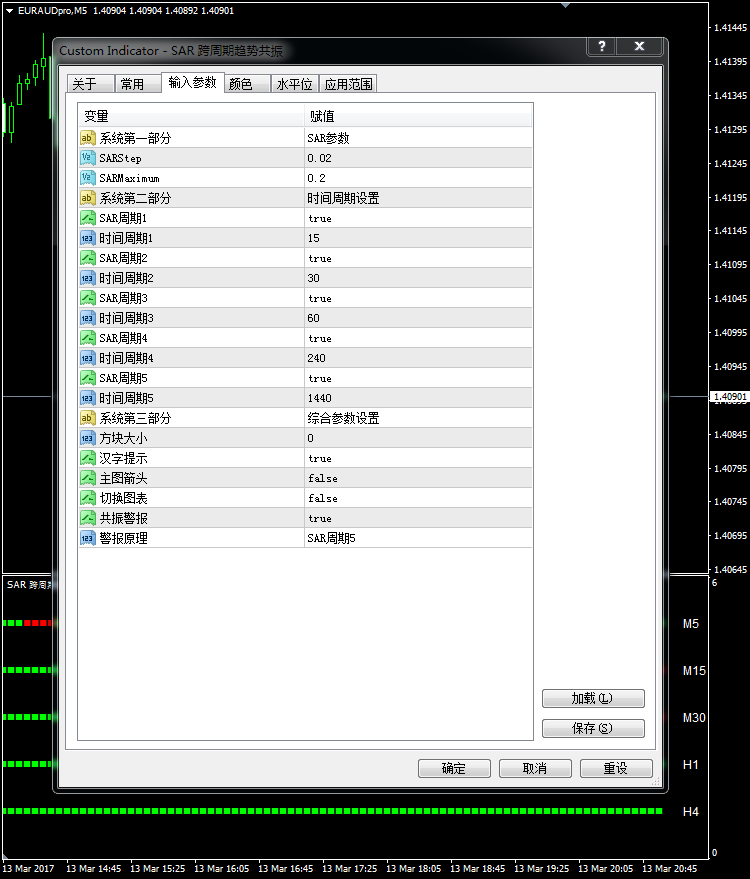The width and height of the screenshot is (750, 879).
Task: Click the integer icon beside 时间周期3
Action: point(87,318)
